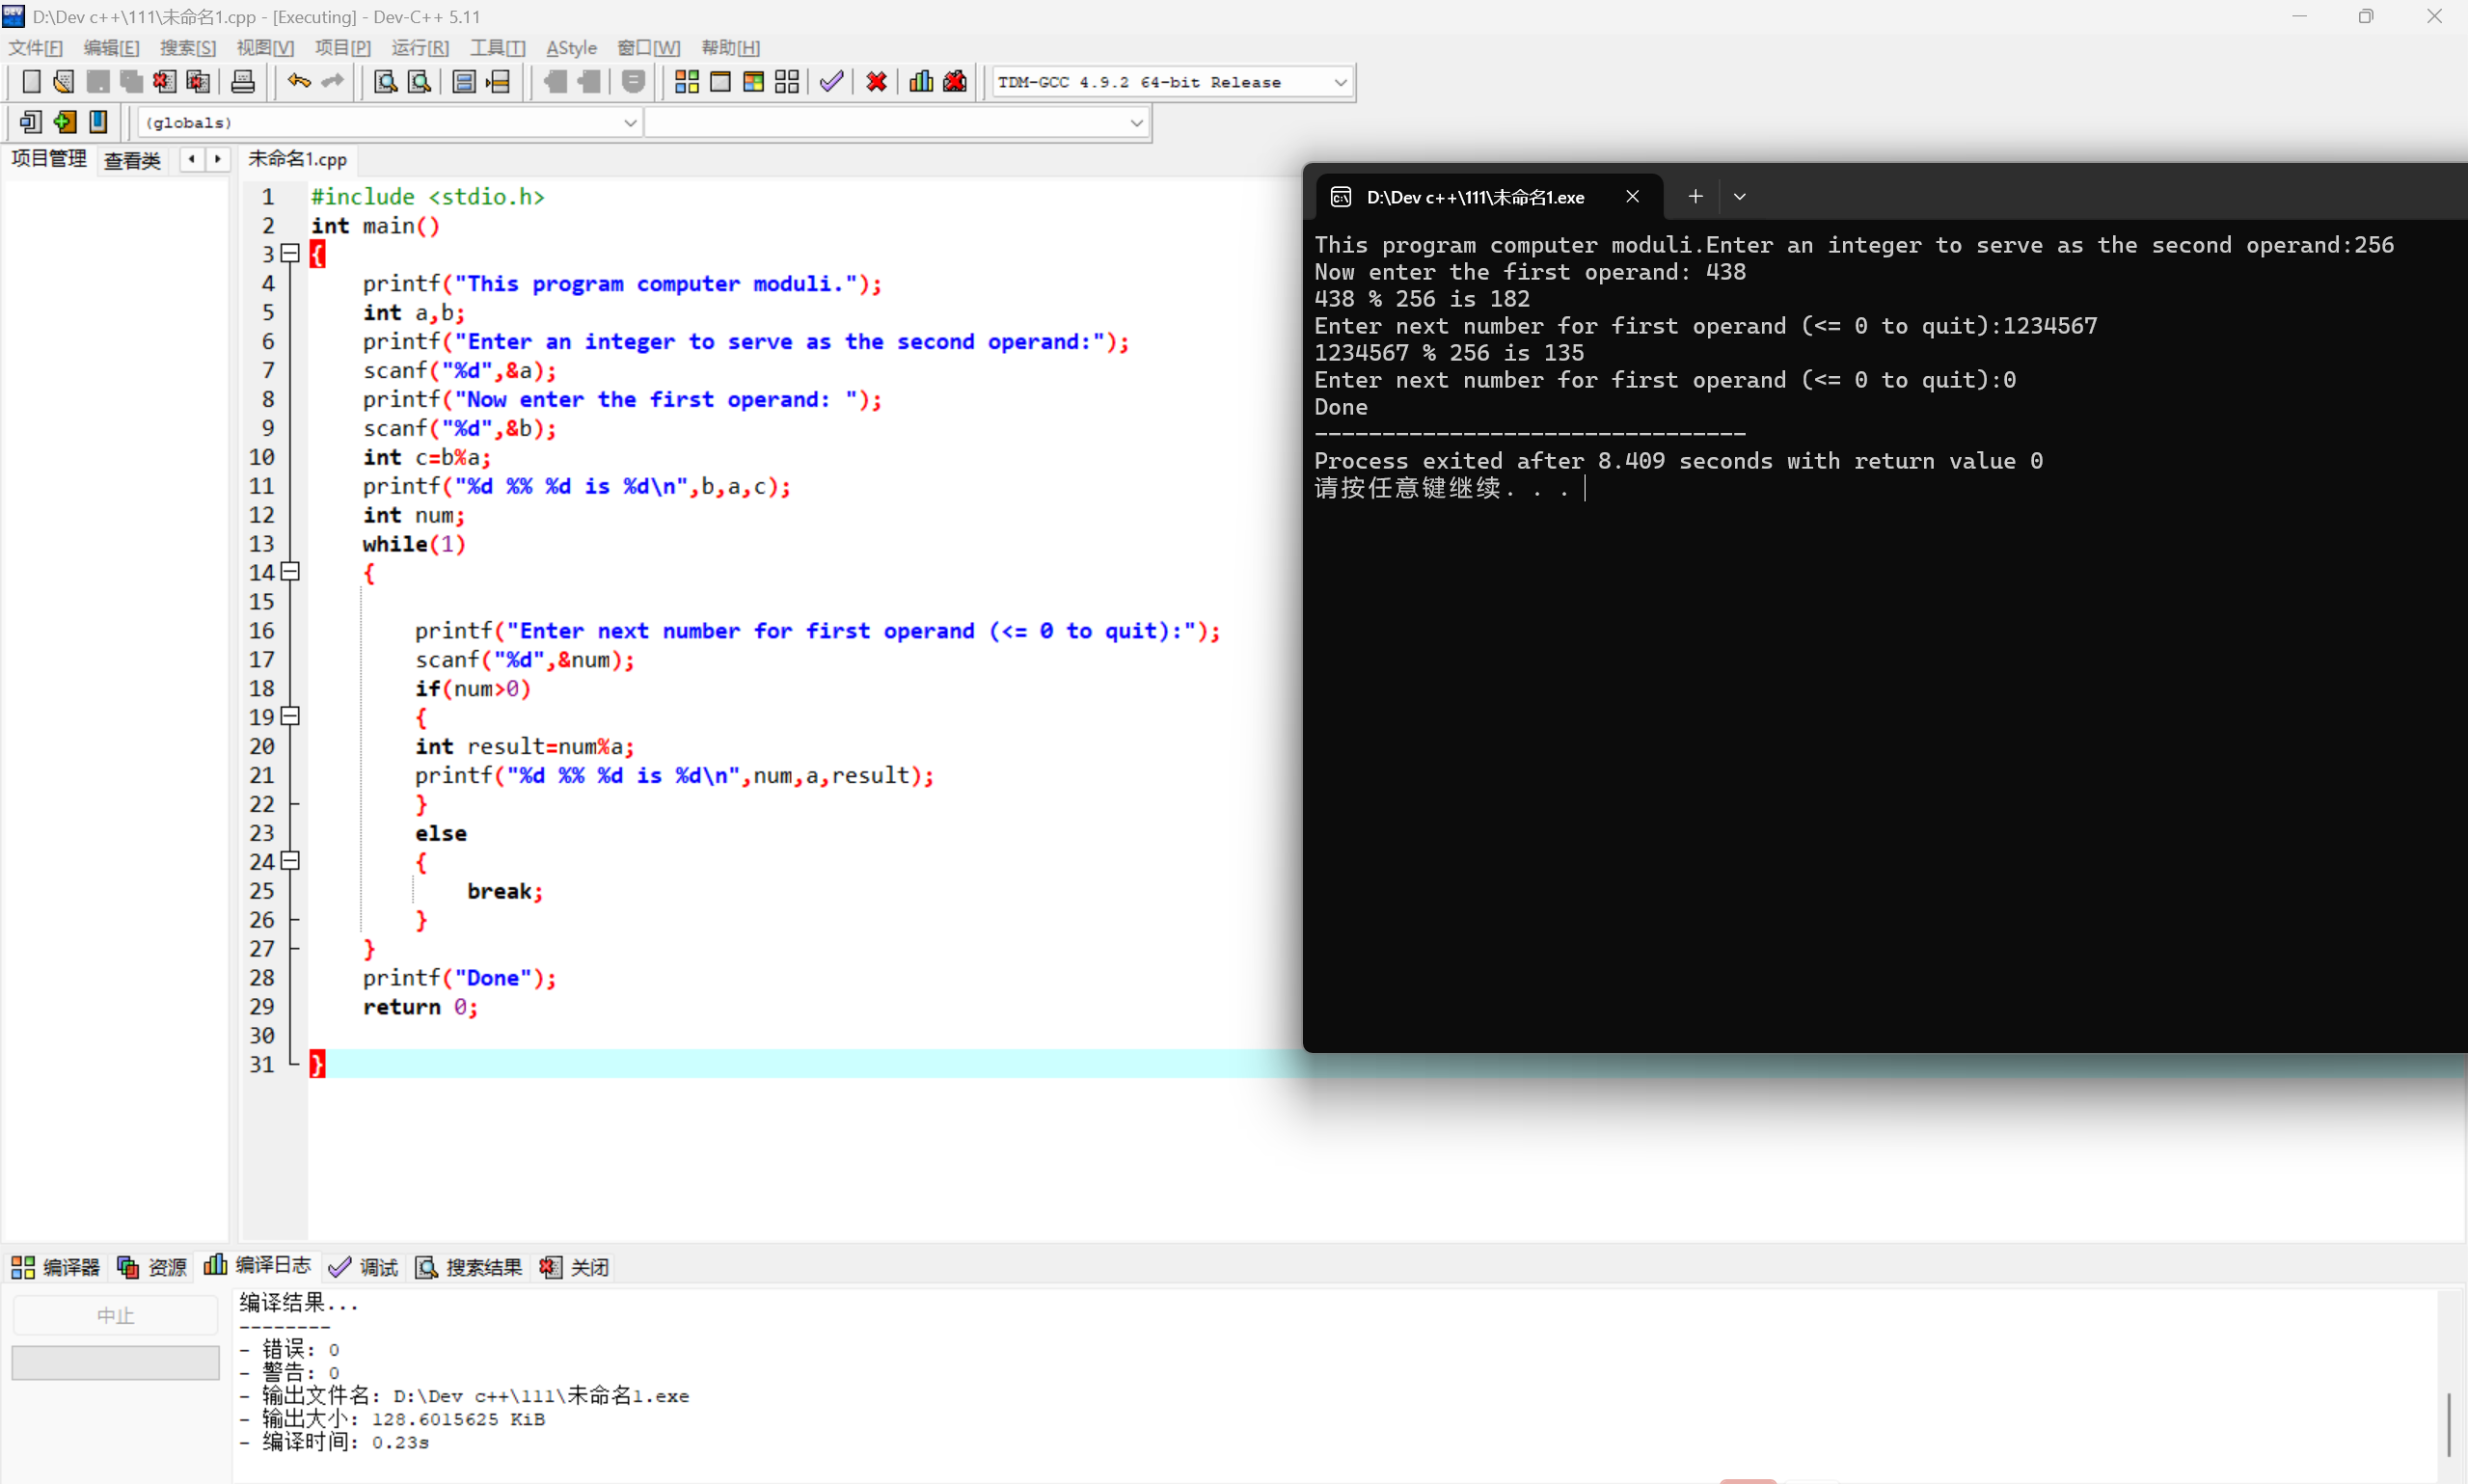Click the Profile analysis bar chart icon
The image size is (2468, 1484).
[x=921, y=82]
